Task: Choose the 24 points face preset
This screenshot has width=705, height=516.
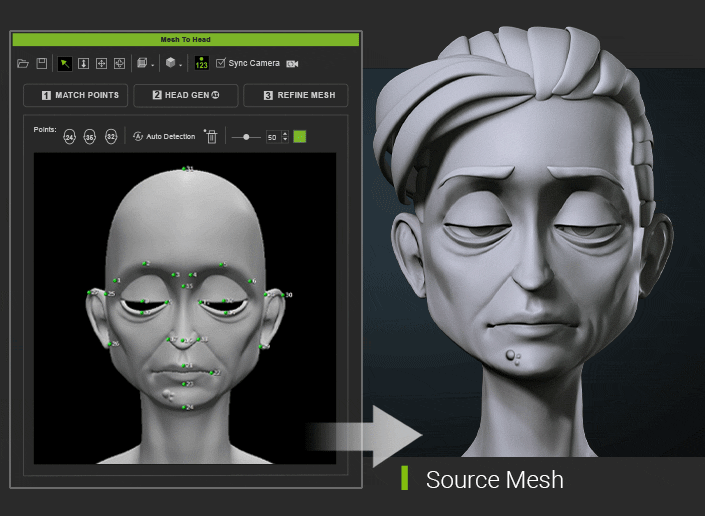Action: pos(70,136)
